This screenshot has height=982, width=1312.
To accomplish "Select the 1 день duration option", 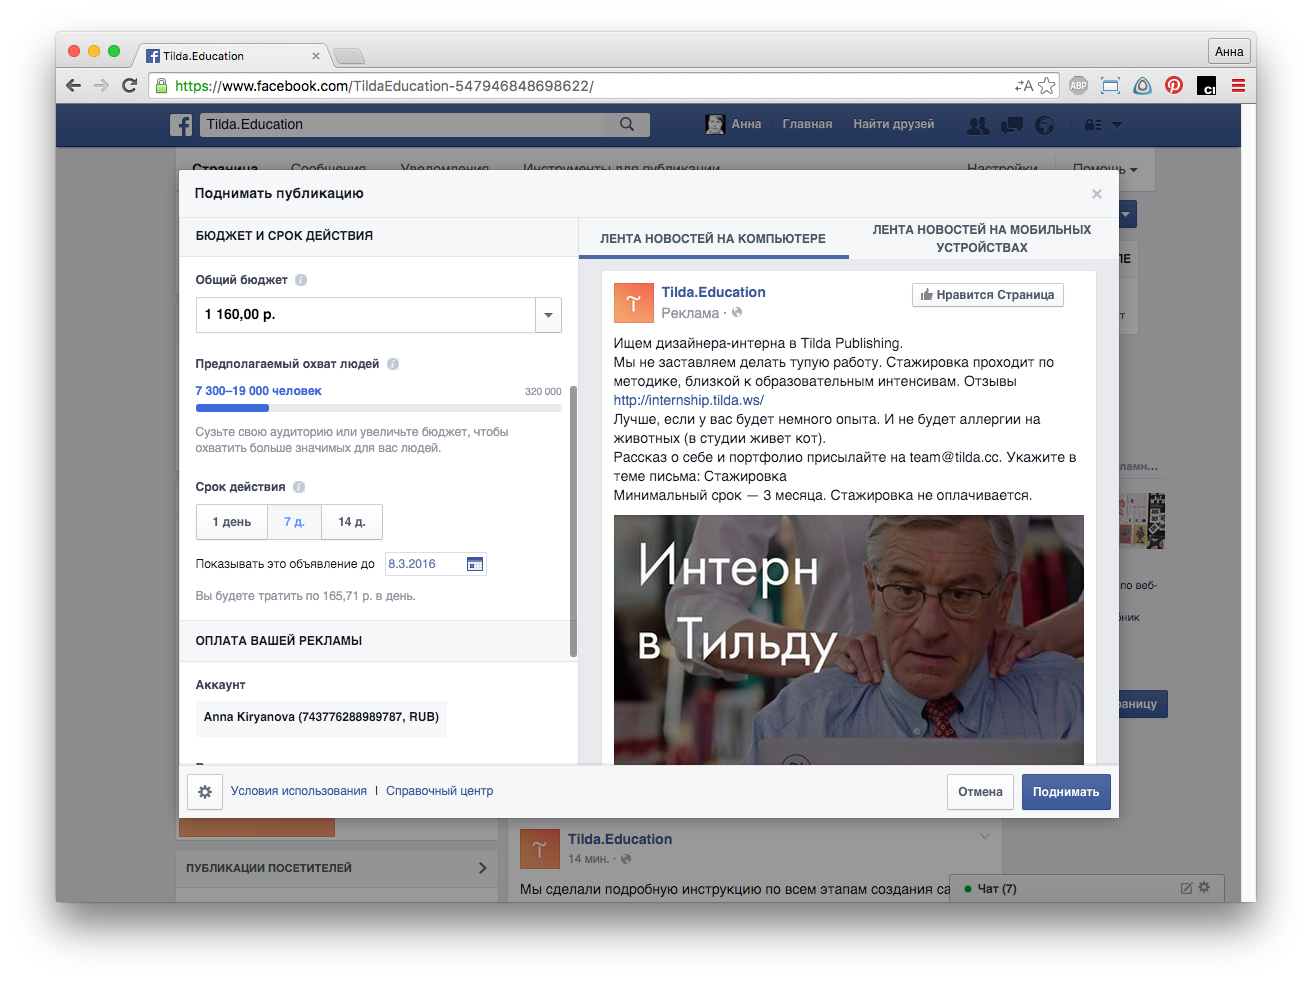I will [x=232, y=522].
